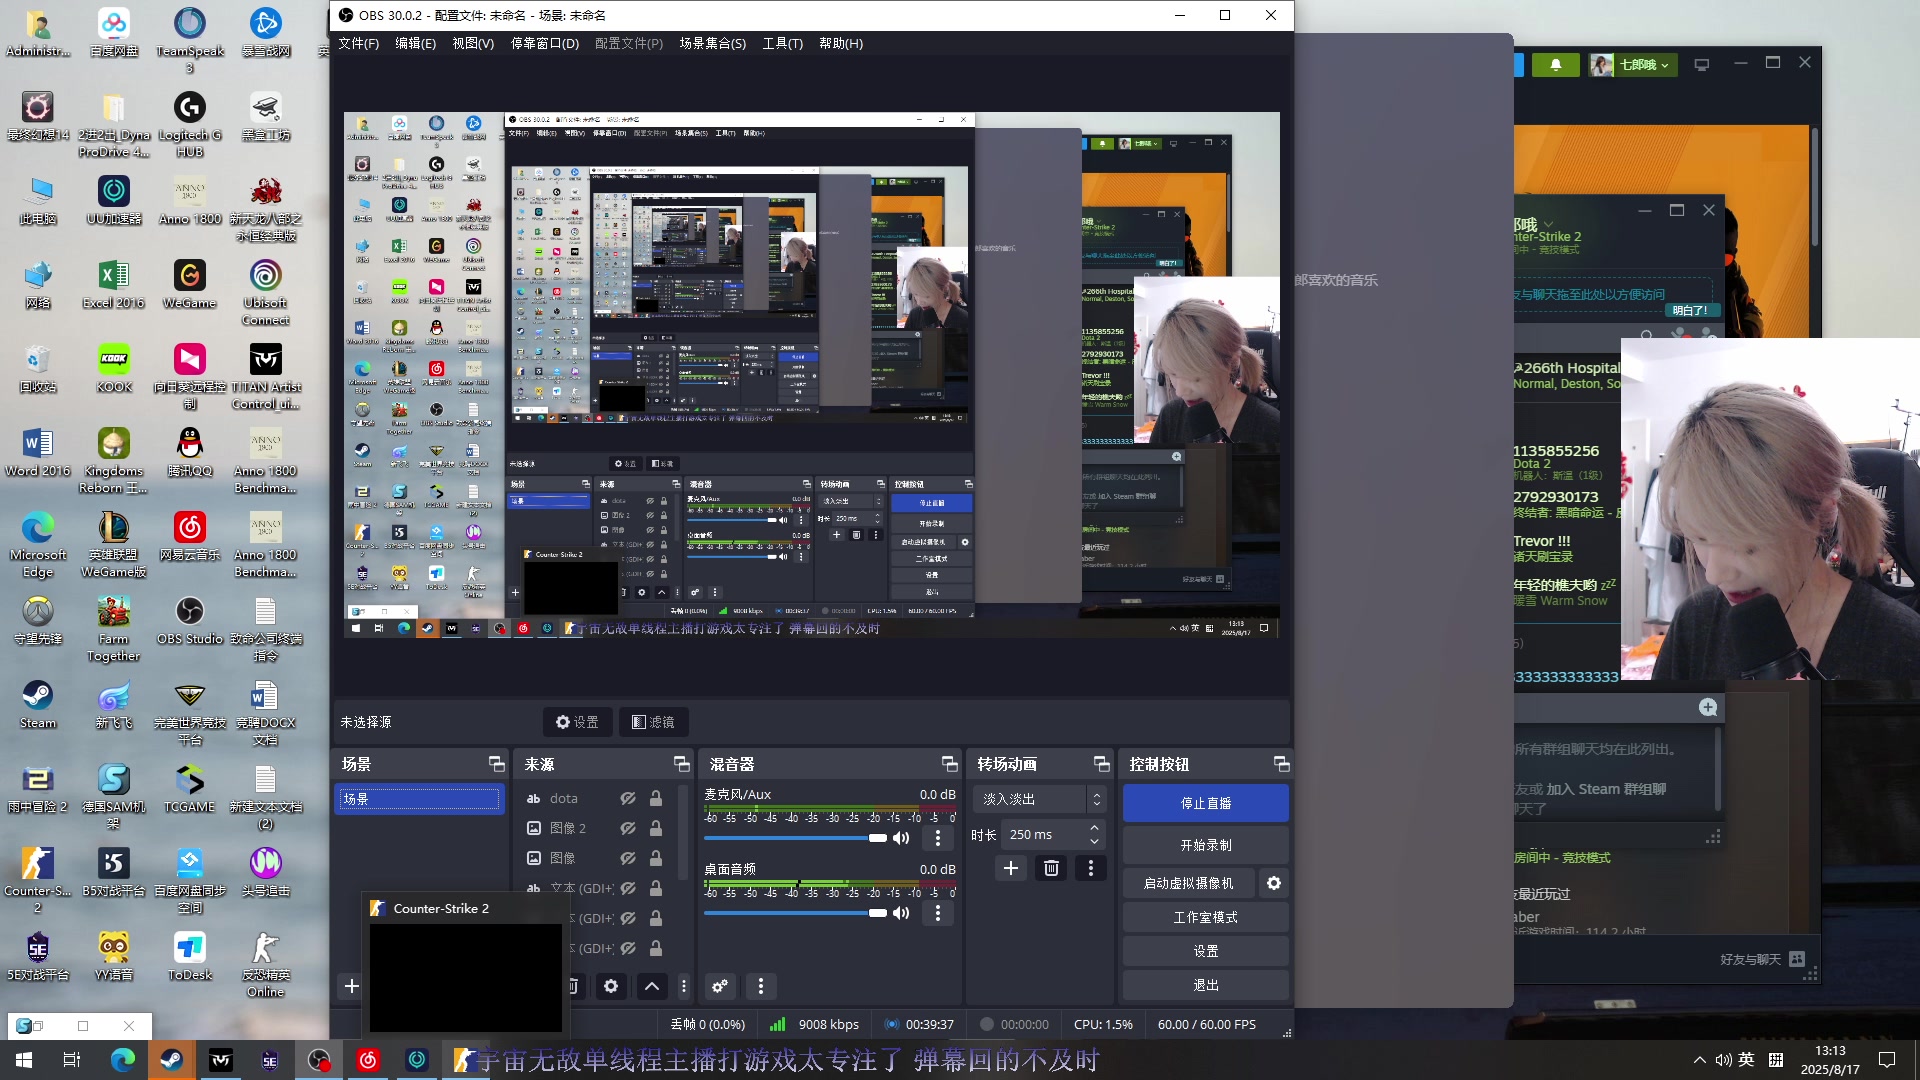Screen dimensions: 1920x1080
Task: Open Windows notification center icon
Action: 1887,1060
